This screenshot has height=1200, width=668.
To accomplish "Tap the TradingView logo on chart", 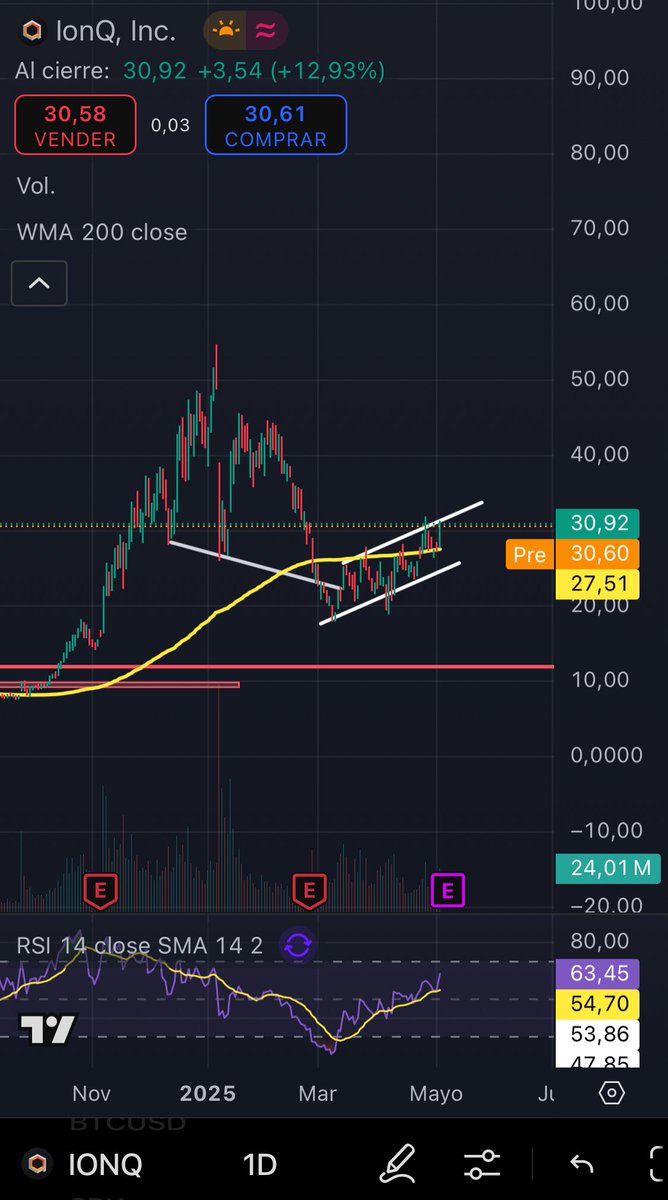I will [x=47, y=1029].
